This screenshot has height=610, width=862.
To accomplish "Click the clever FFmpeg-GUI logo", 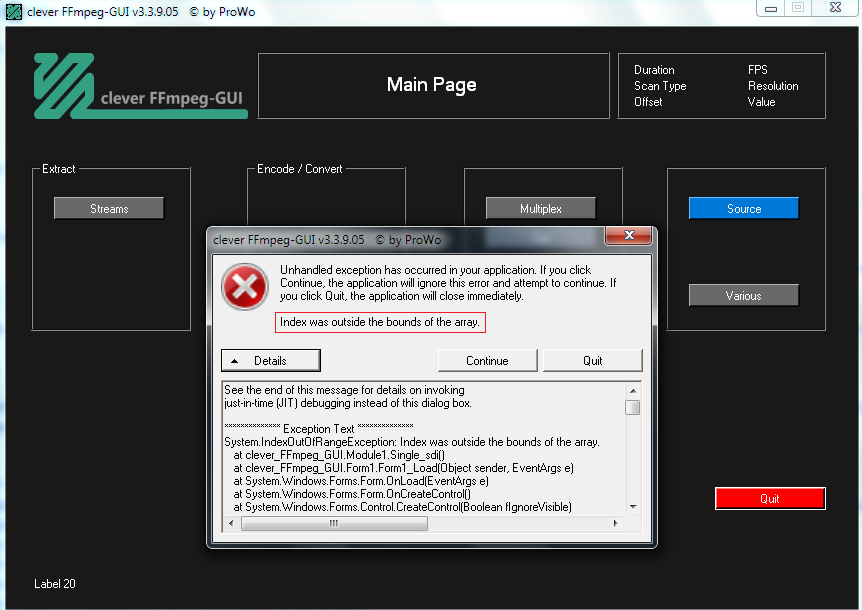I will 141,86.
